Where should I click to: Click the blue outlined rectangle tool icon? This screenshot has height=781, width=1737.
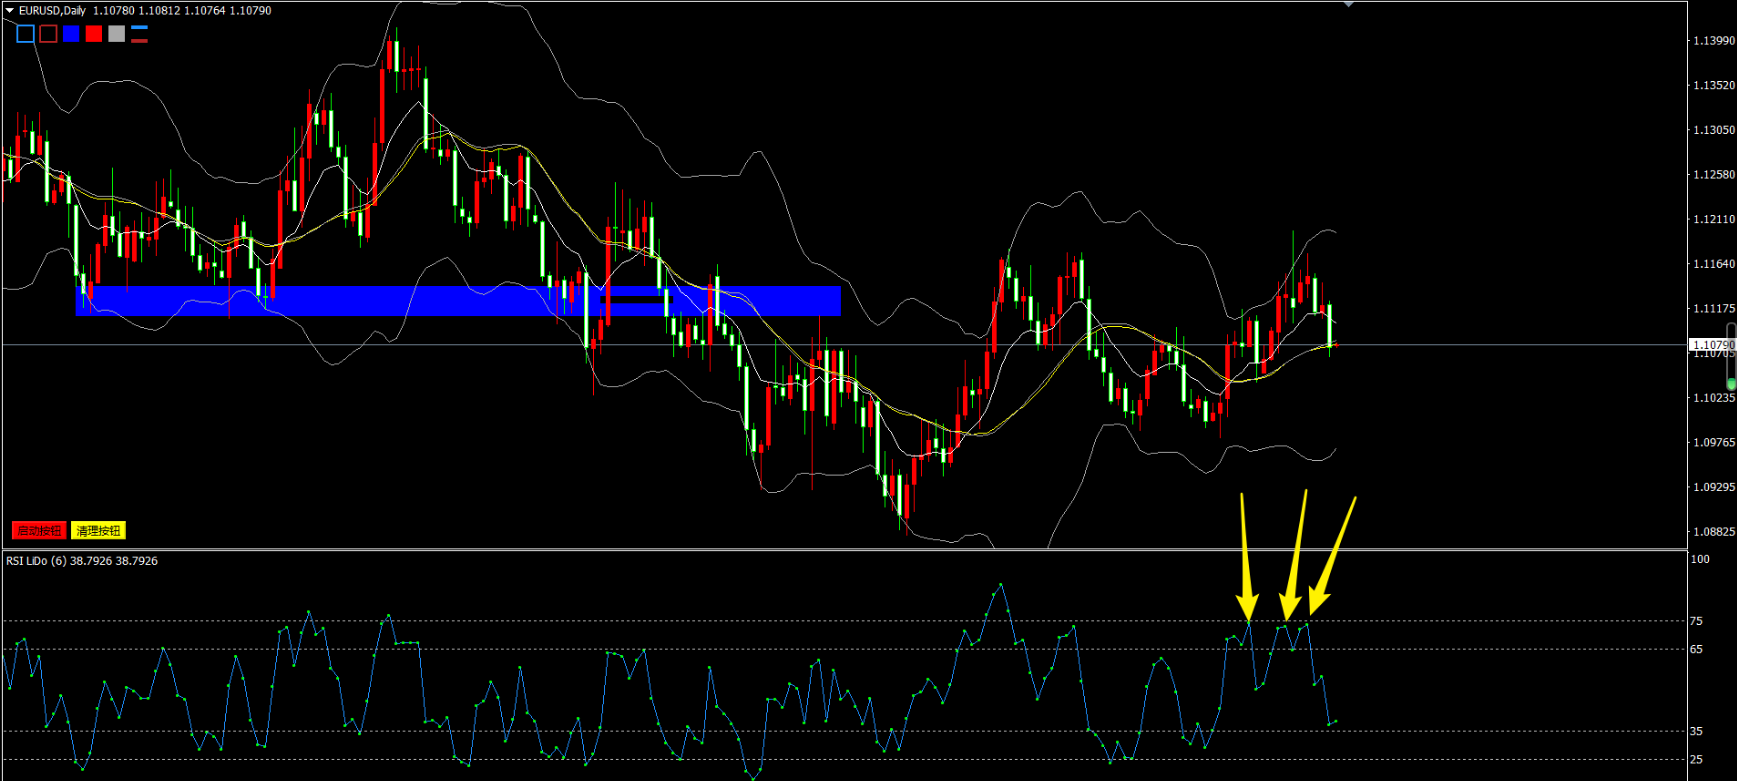[x=26, y=34]
